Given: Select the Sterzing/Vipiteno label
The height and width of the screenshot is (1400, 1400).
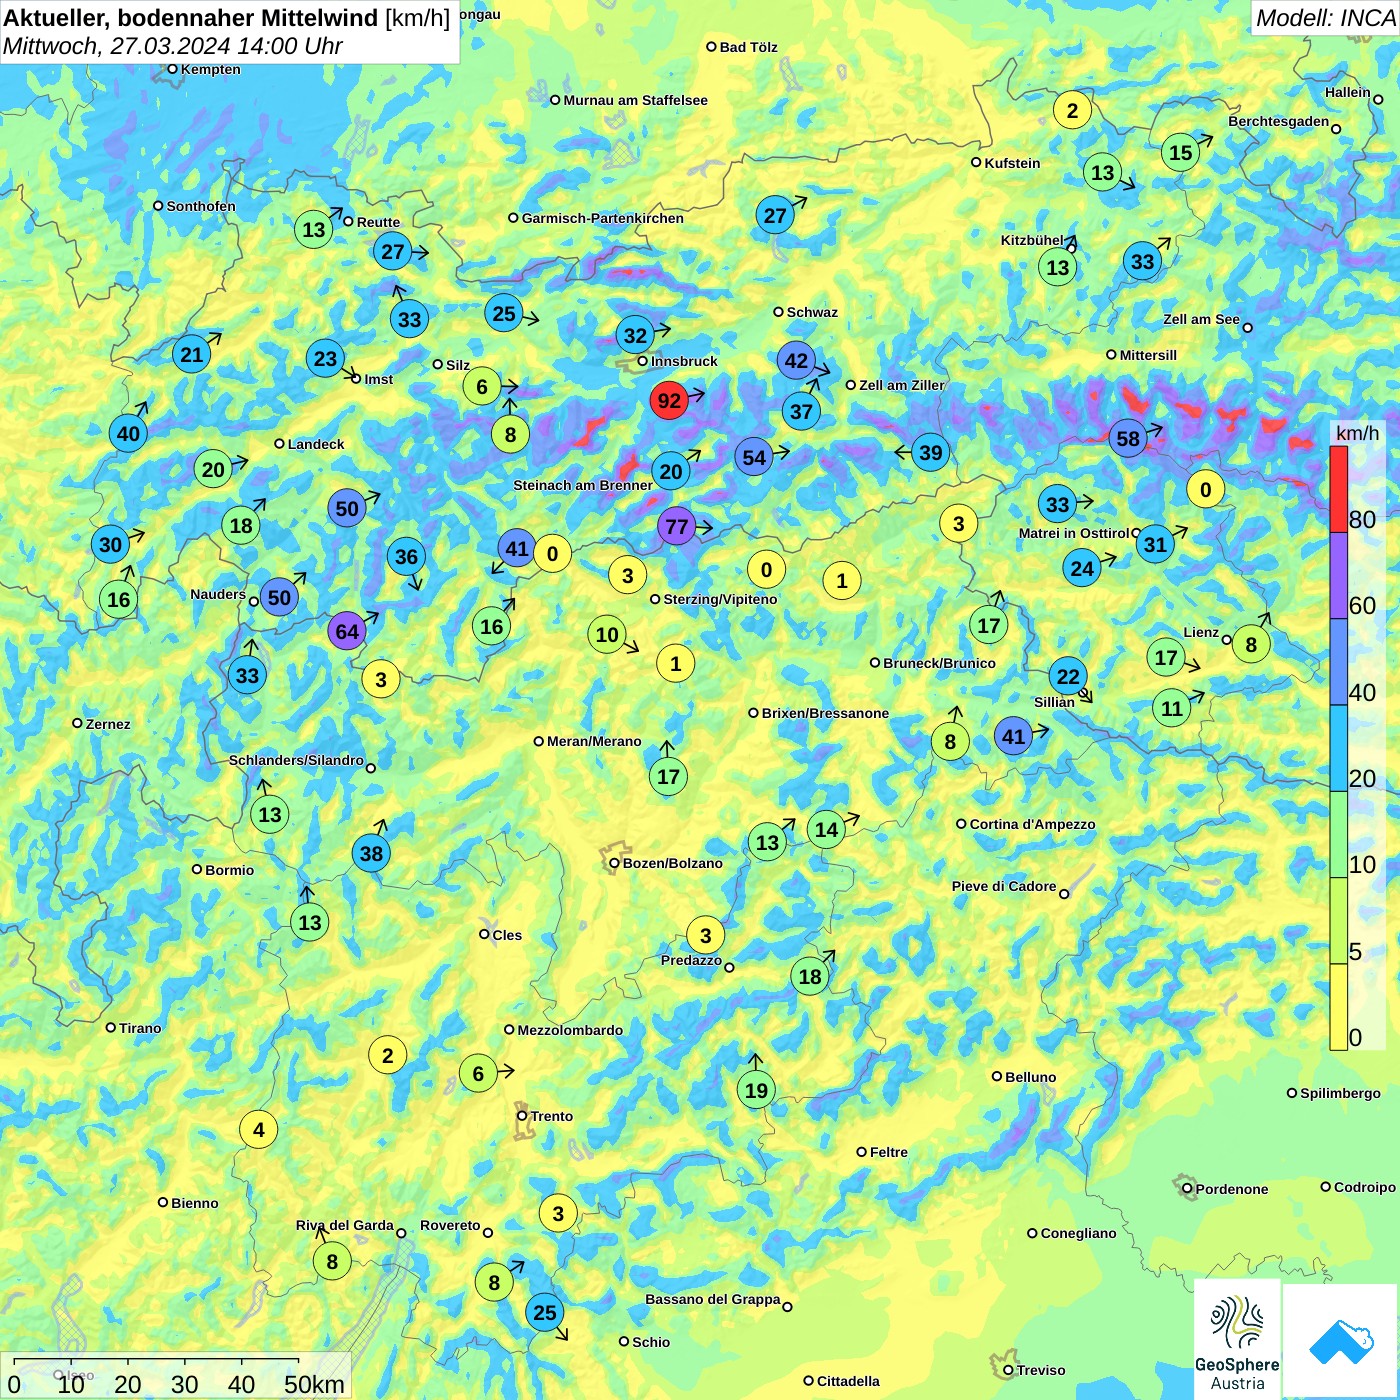Looking at the screenshot, I should pyautogui.click(x=720, y=599).
